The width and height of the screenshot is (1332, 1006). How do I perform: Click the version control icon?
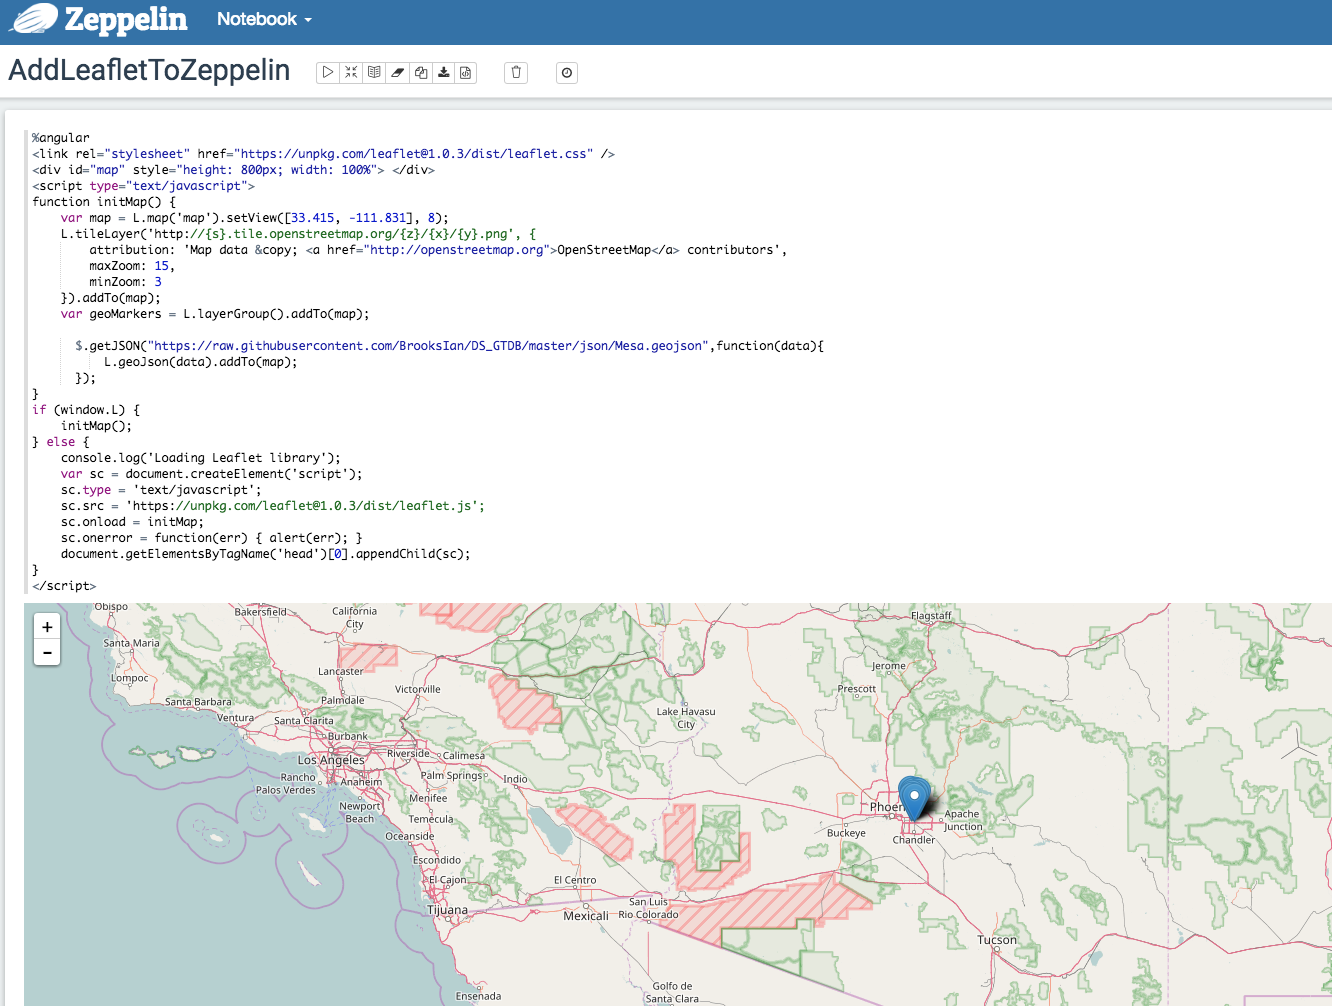[466, 72]
